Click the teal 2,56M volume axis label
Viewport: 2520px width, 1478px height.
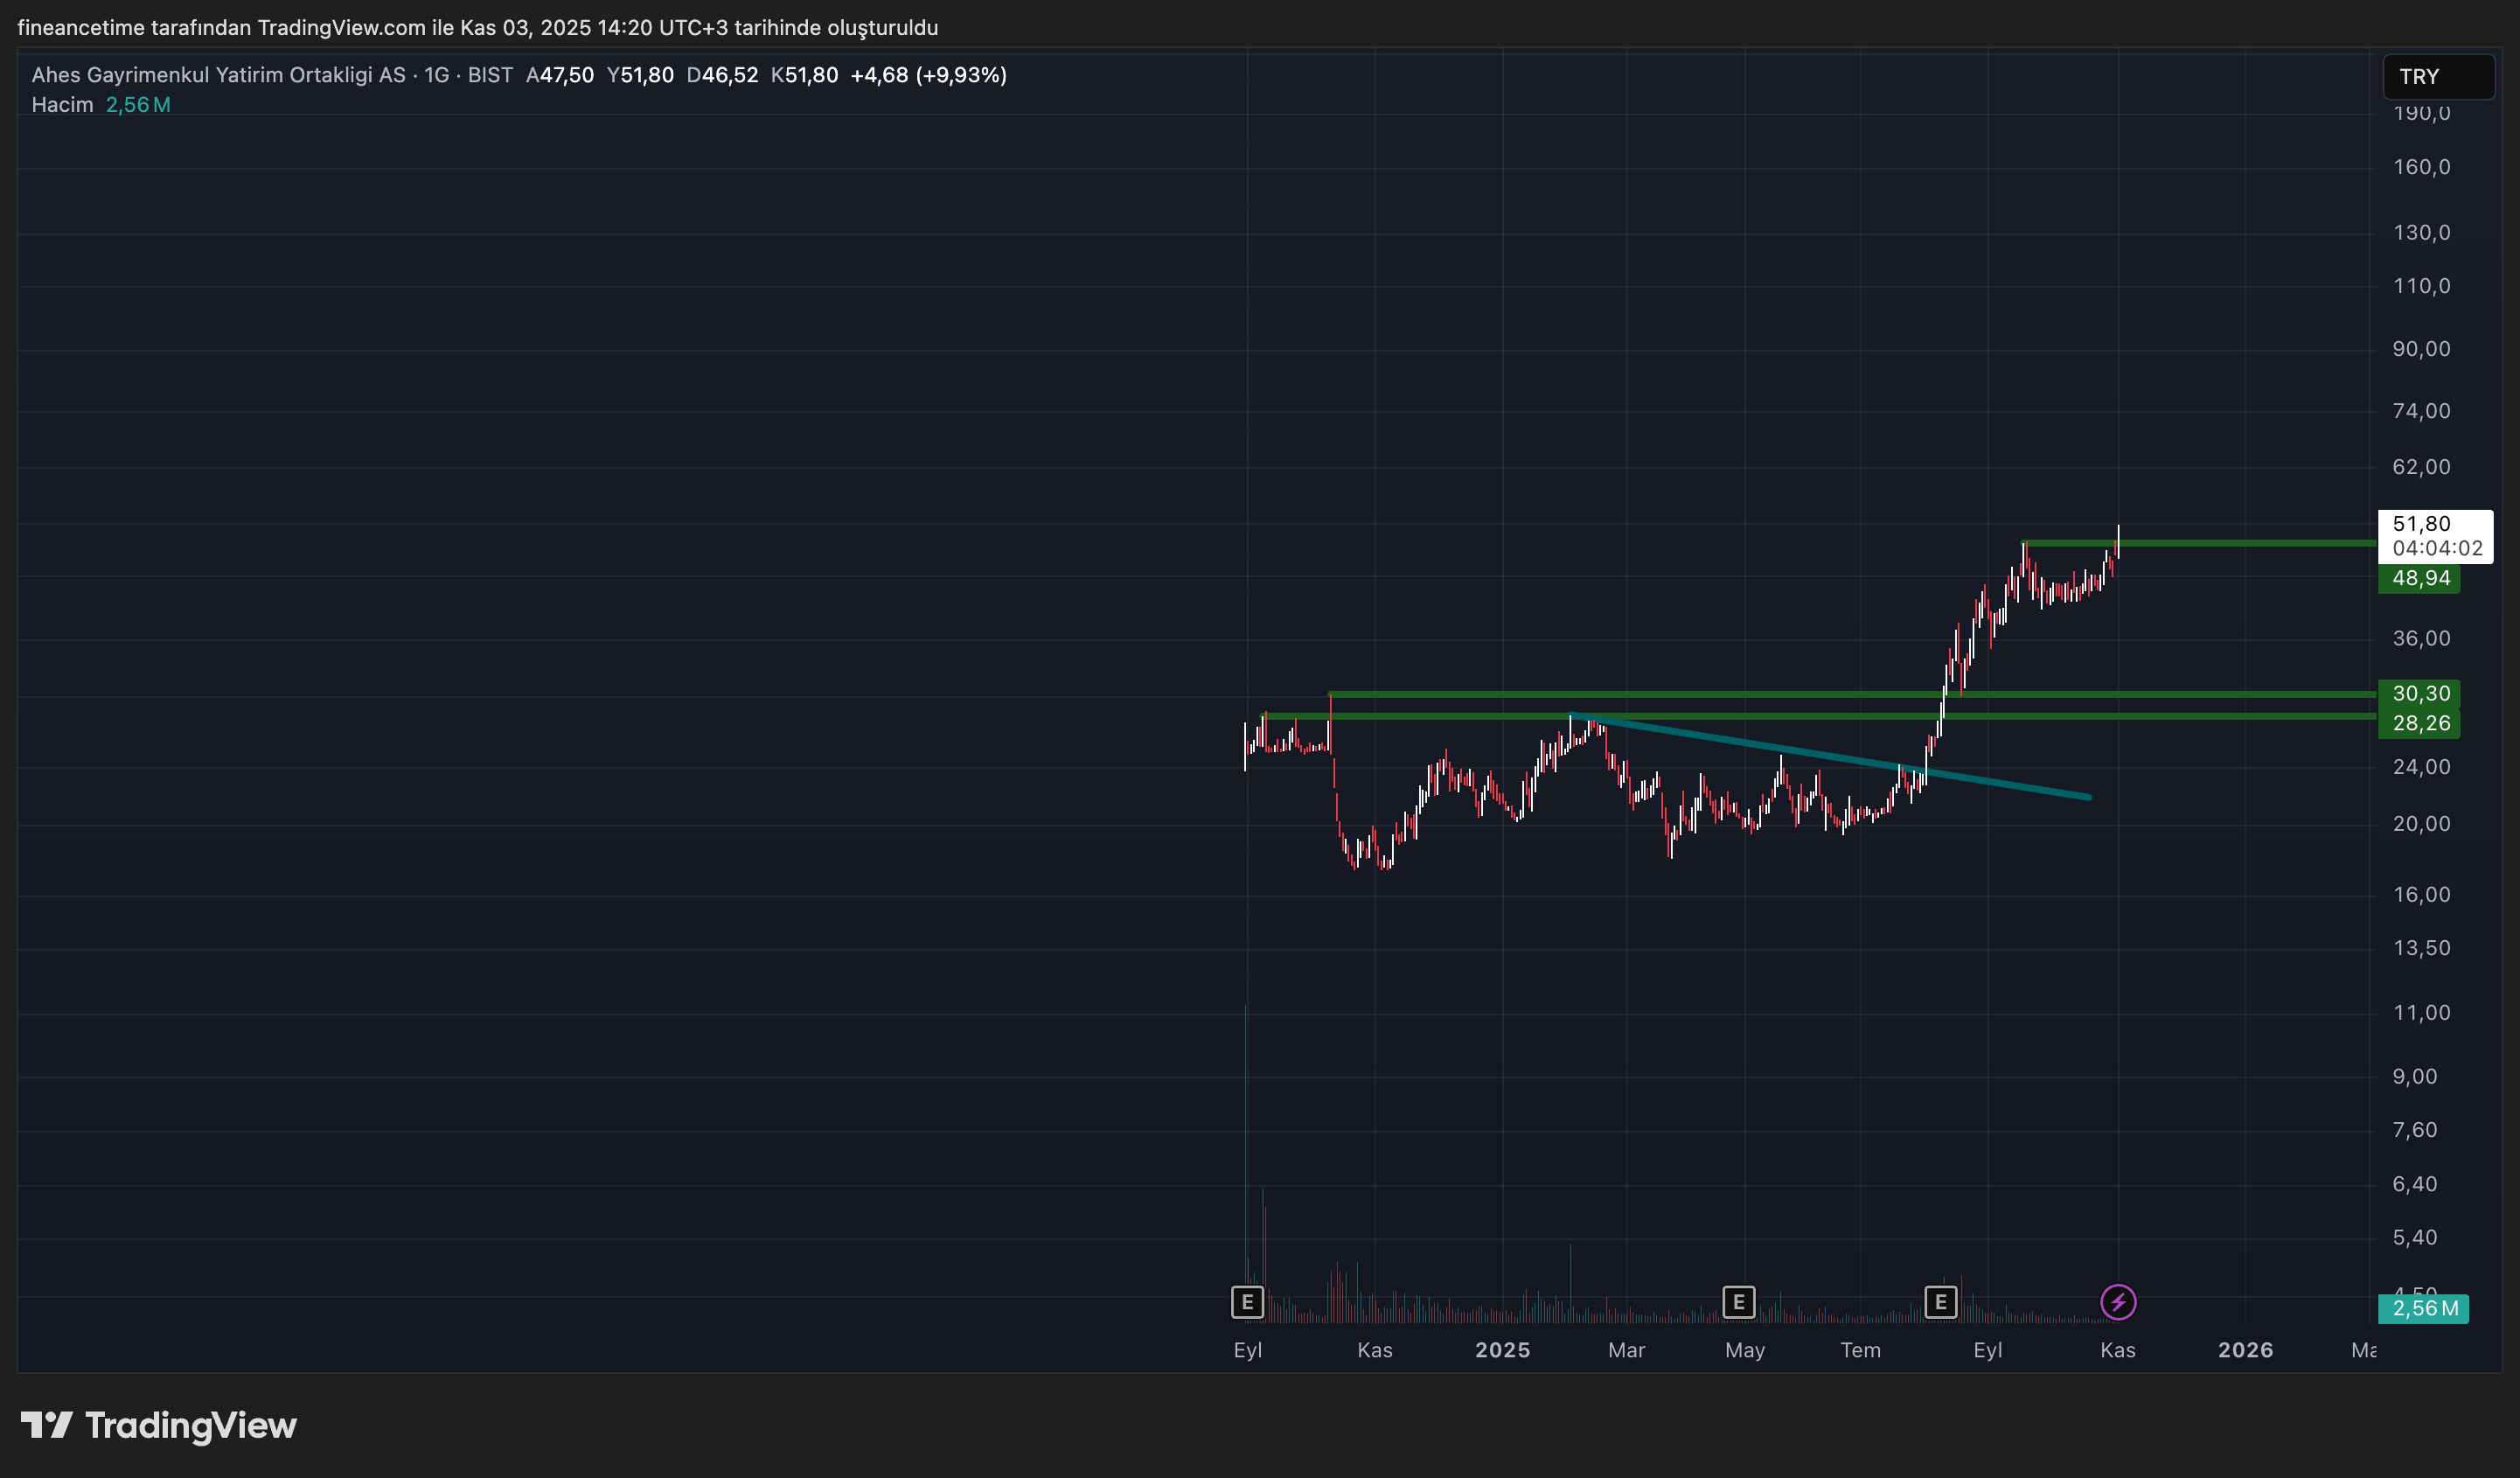(2424, 1308)
